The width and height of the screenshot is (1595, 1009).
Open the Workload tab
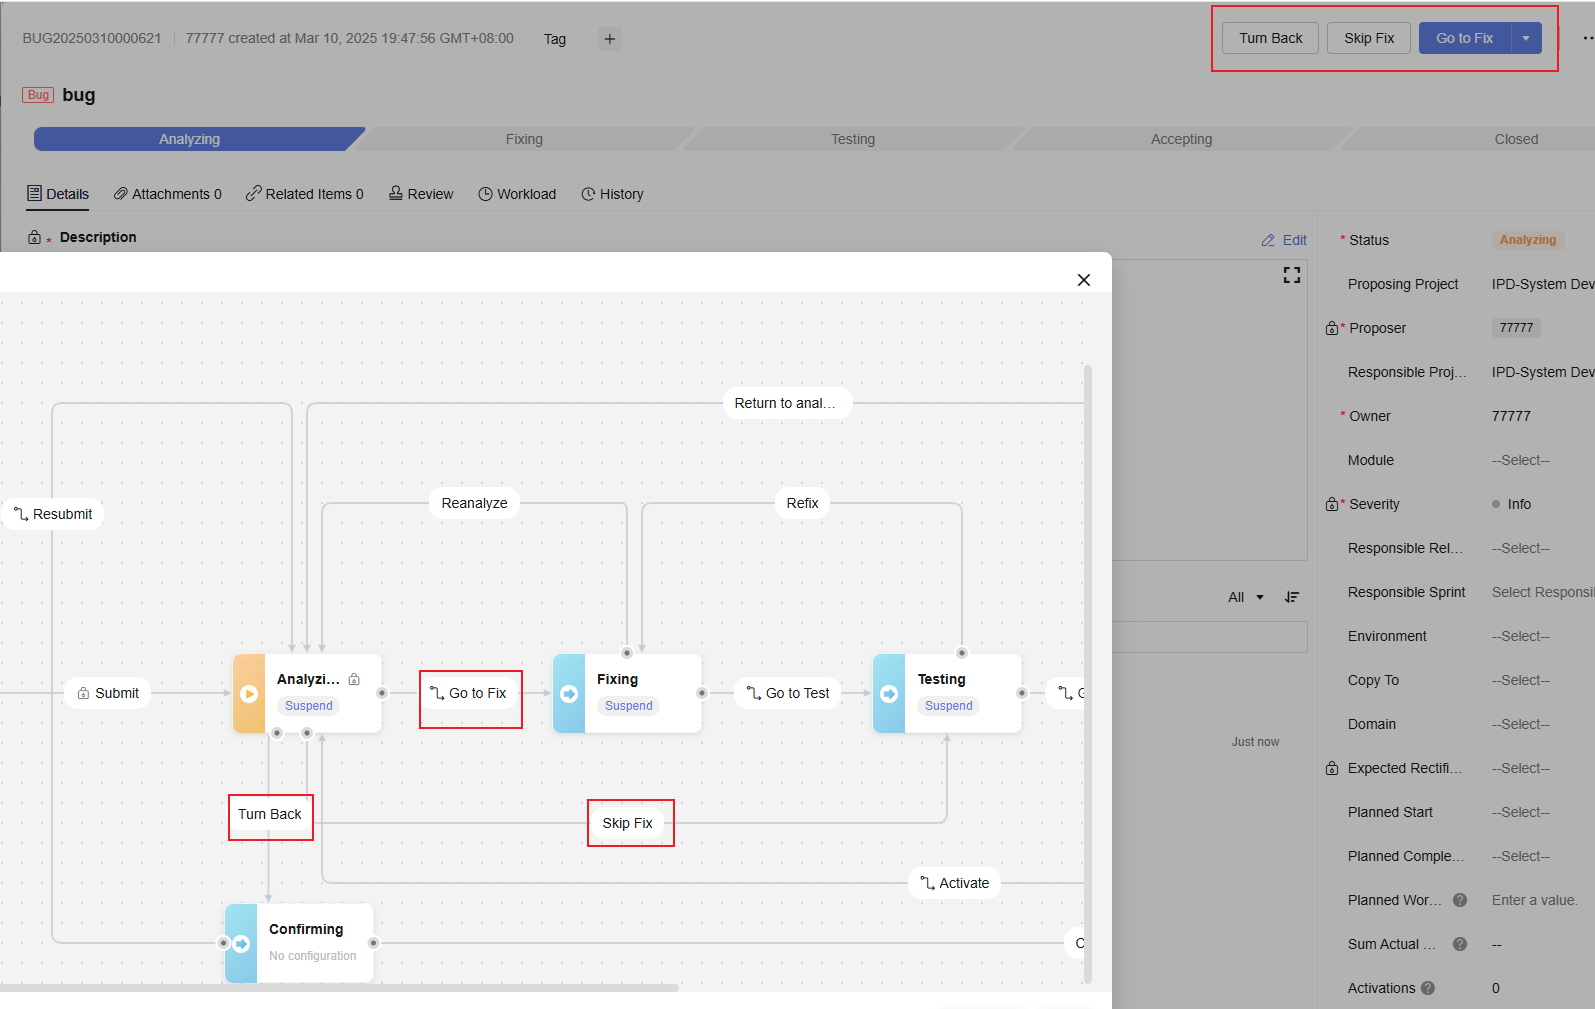click(x=517, y=194)
